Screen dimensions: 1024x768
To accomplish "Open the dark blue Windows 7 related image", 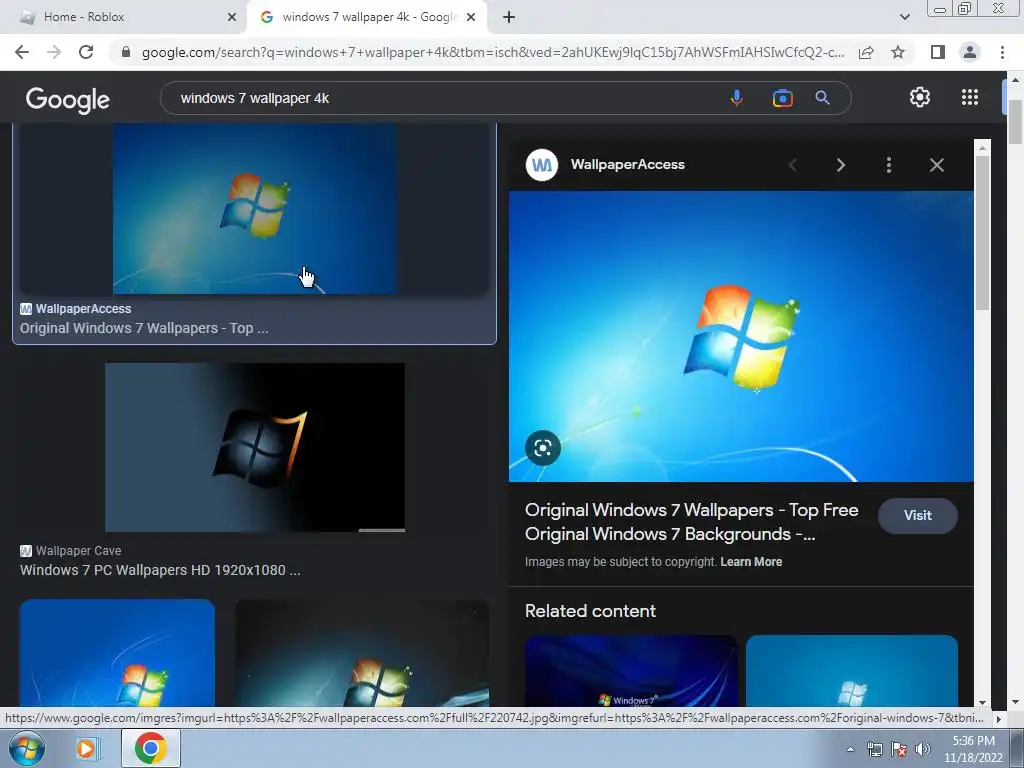I will pyautogui.click(x=631, y=671).
